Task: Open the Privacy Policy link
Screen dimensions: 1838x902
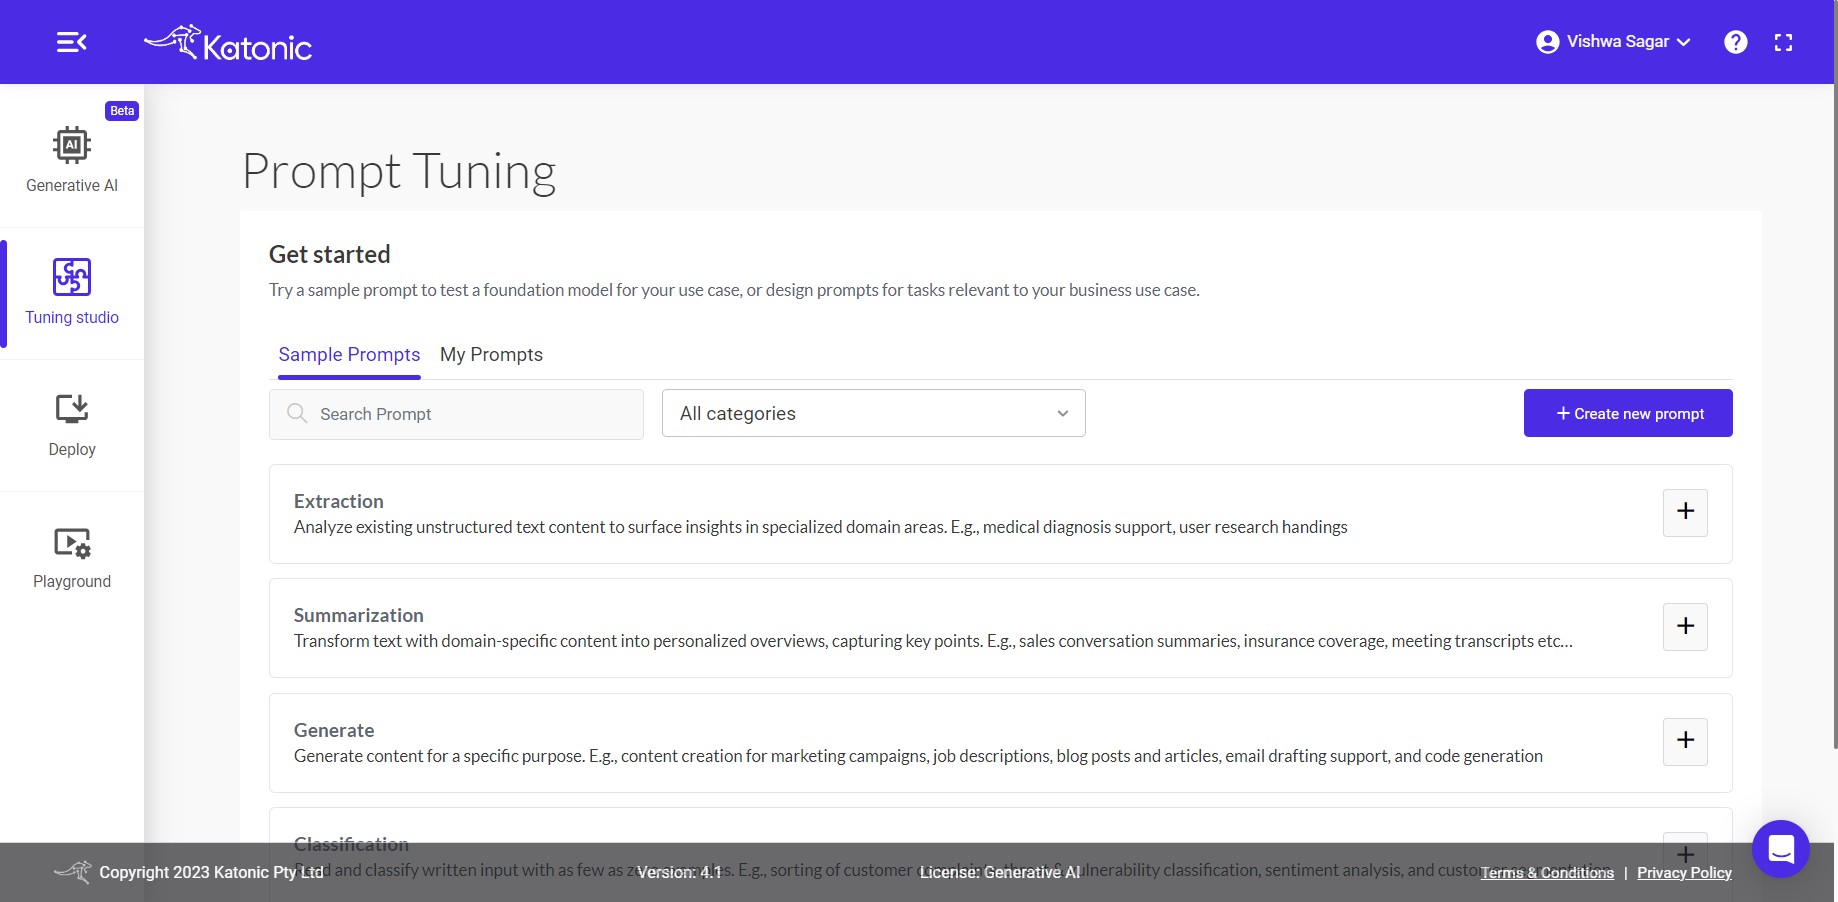Action: coord(1684,873)
